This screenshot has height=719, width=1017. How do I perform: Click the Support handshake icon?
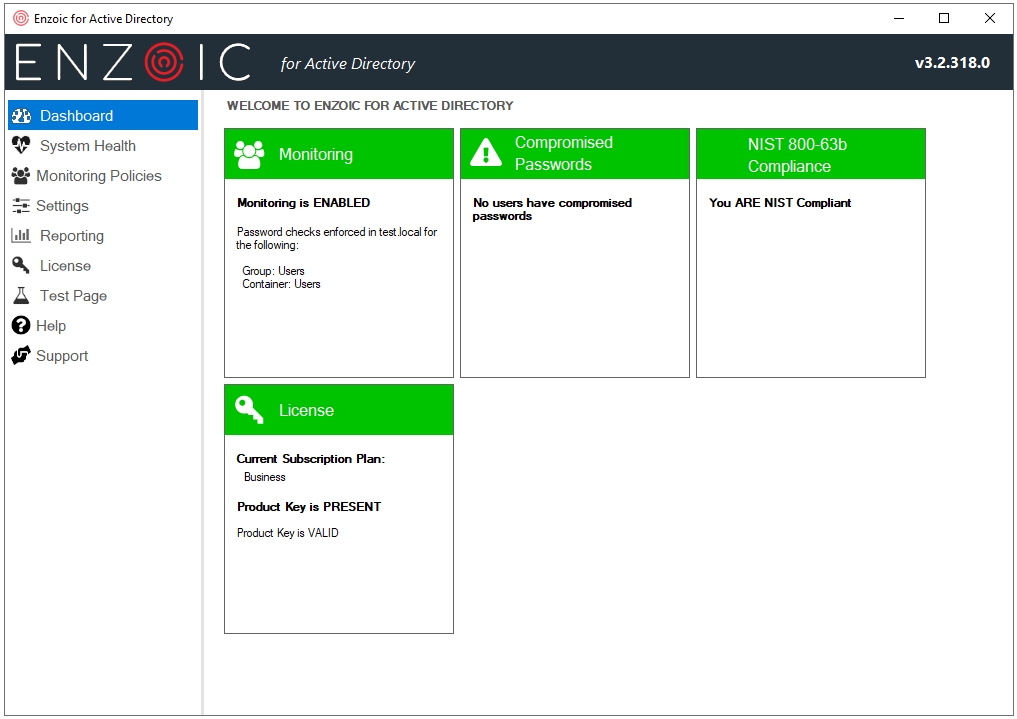click(21, 356)
